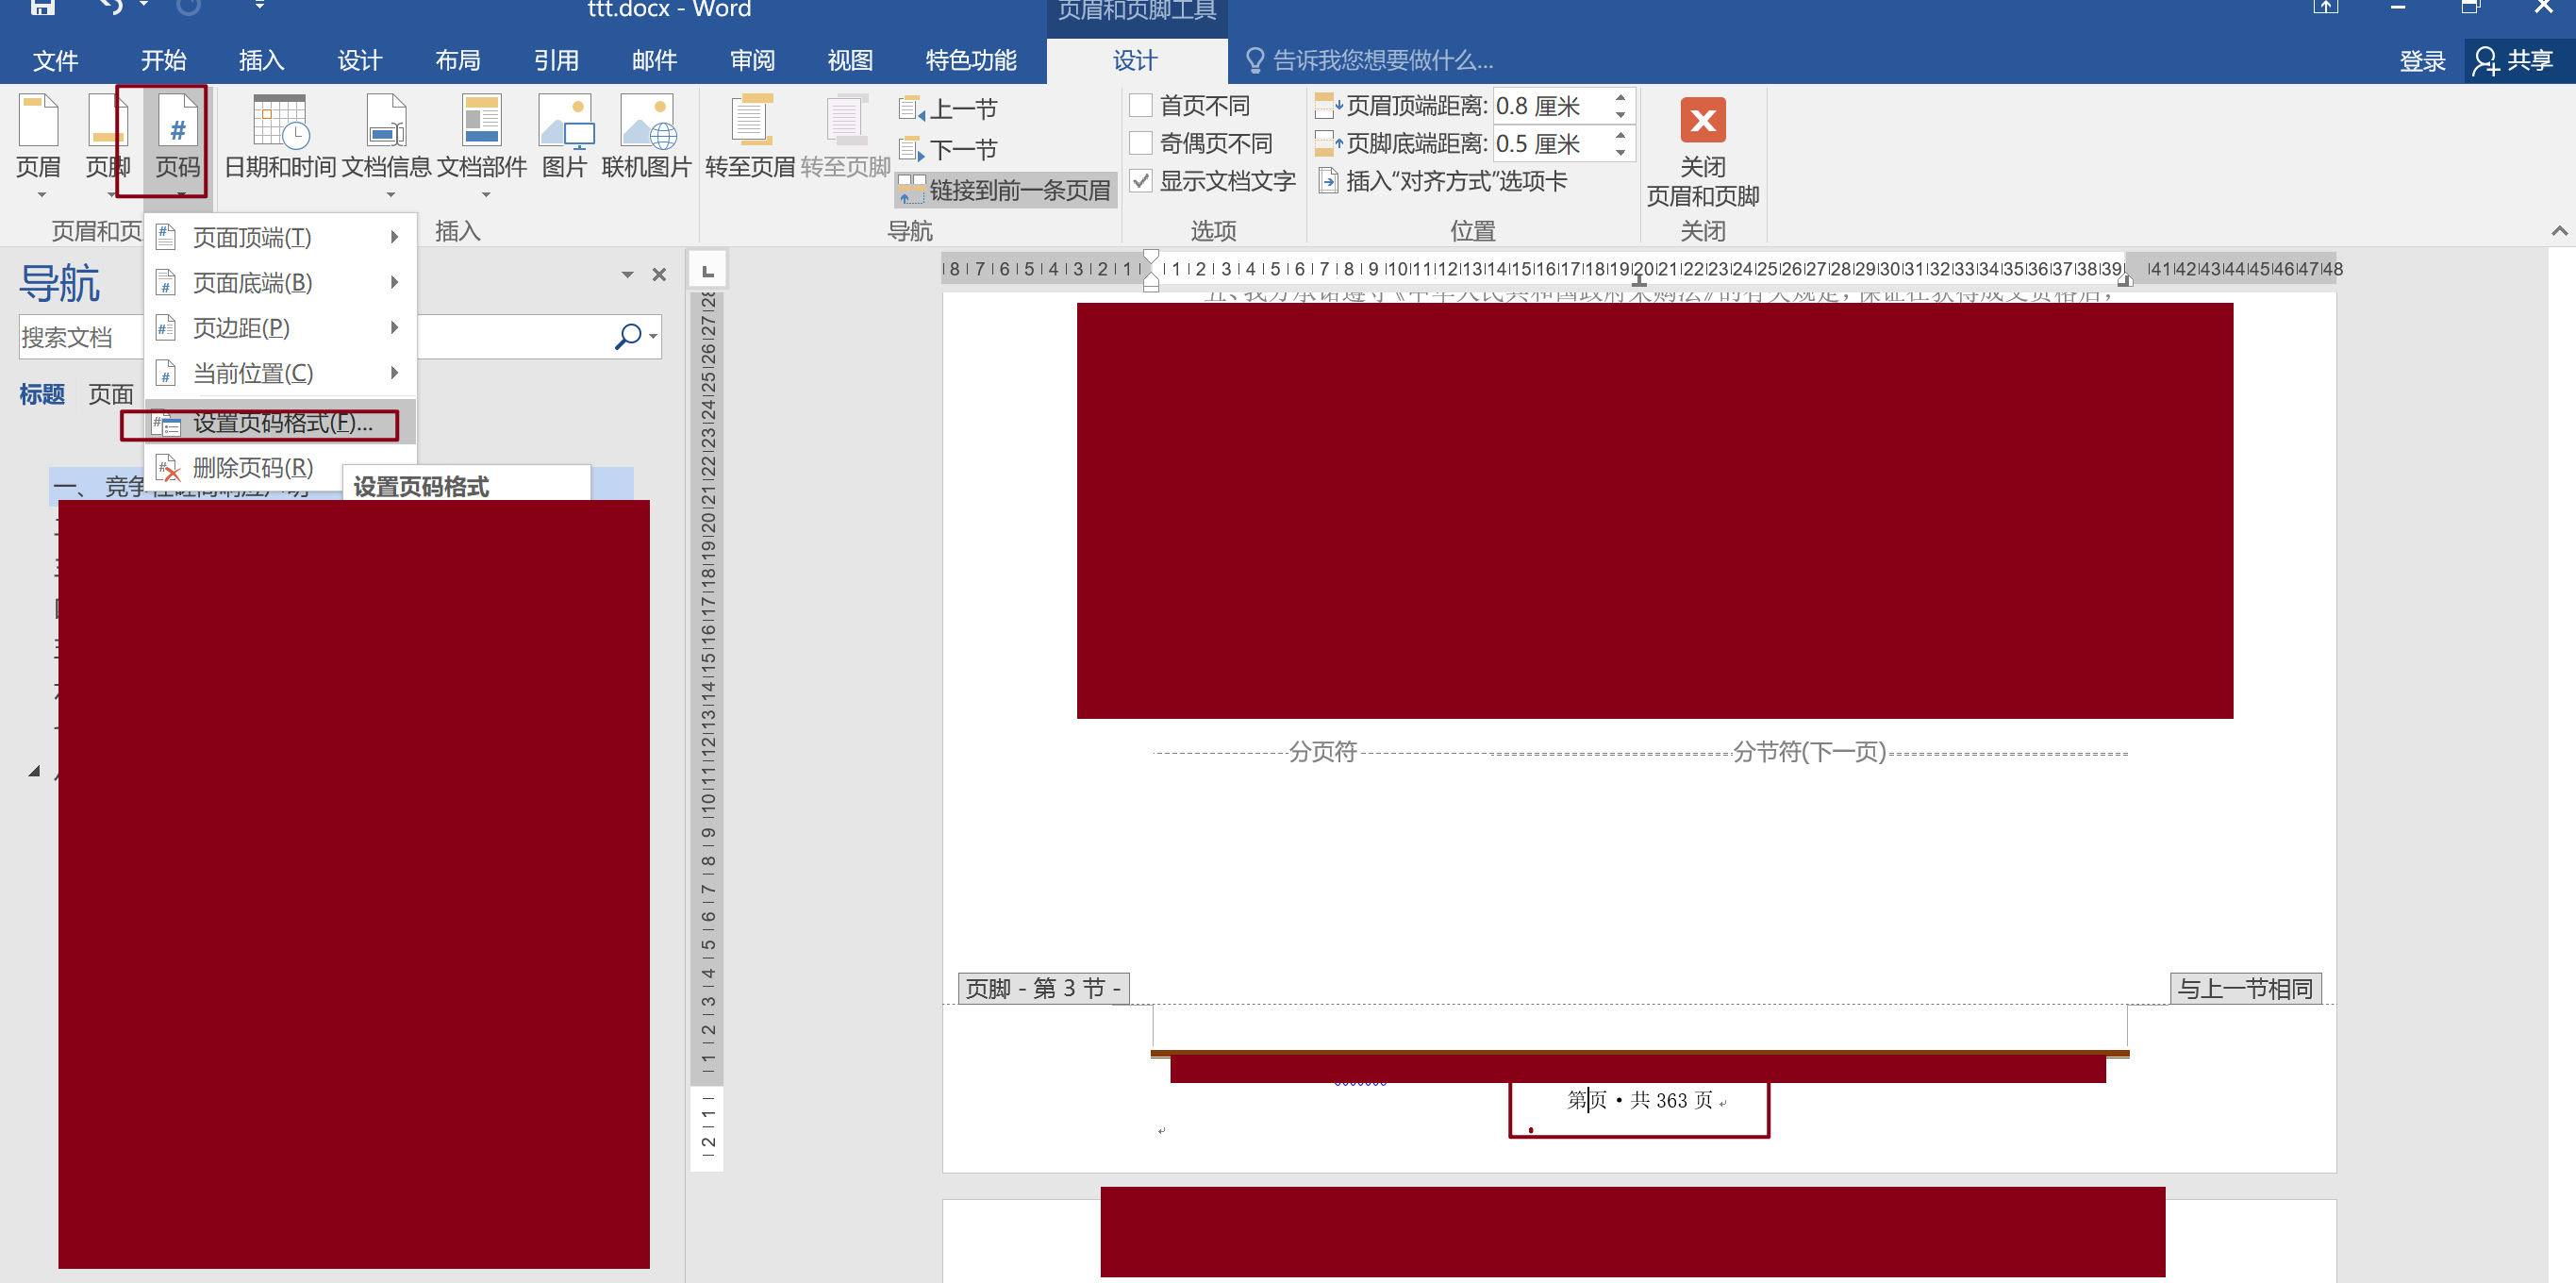
Task: Open the 页眉 header dropdown
Action: pos(39,140)
